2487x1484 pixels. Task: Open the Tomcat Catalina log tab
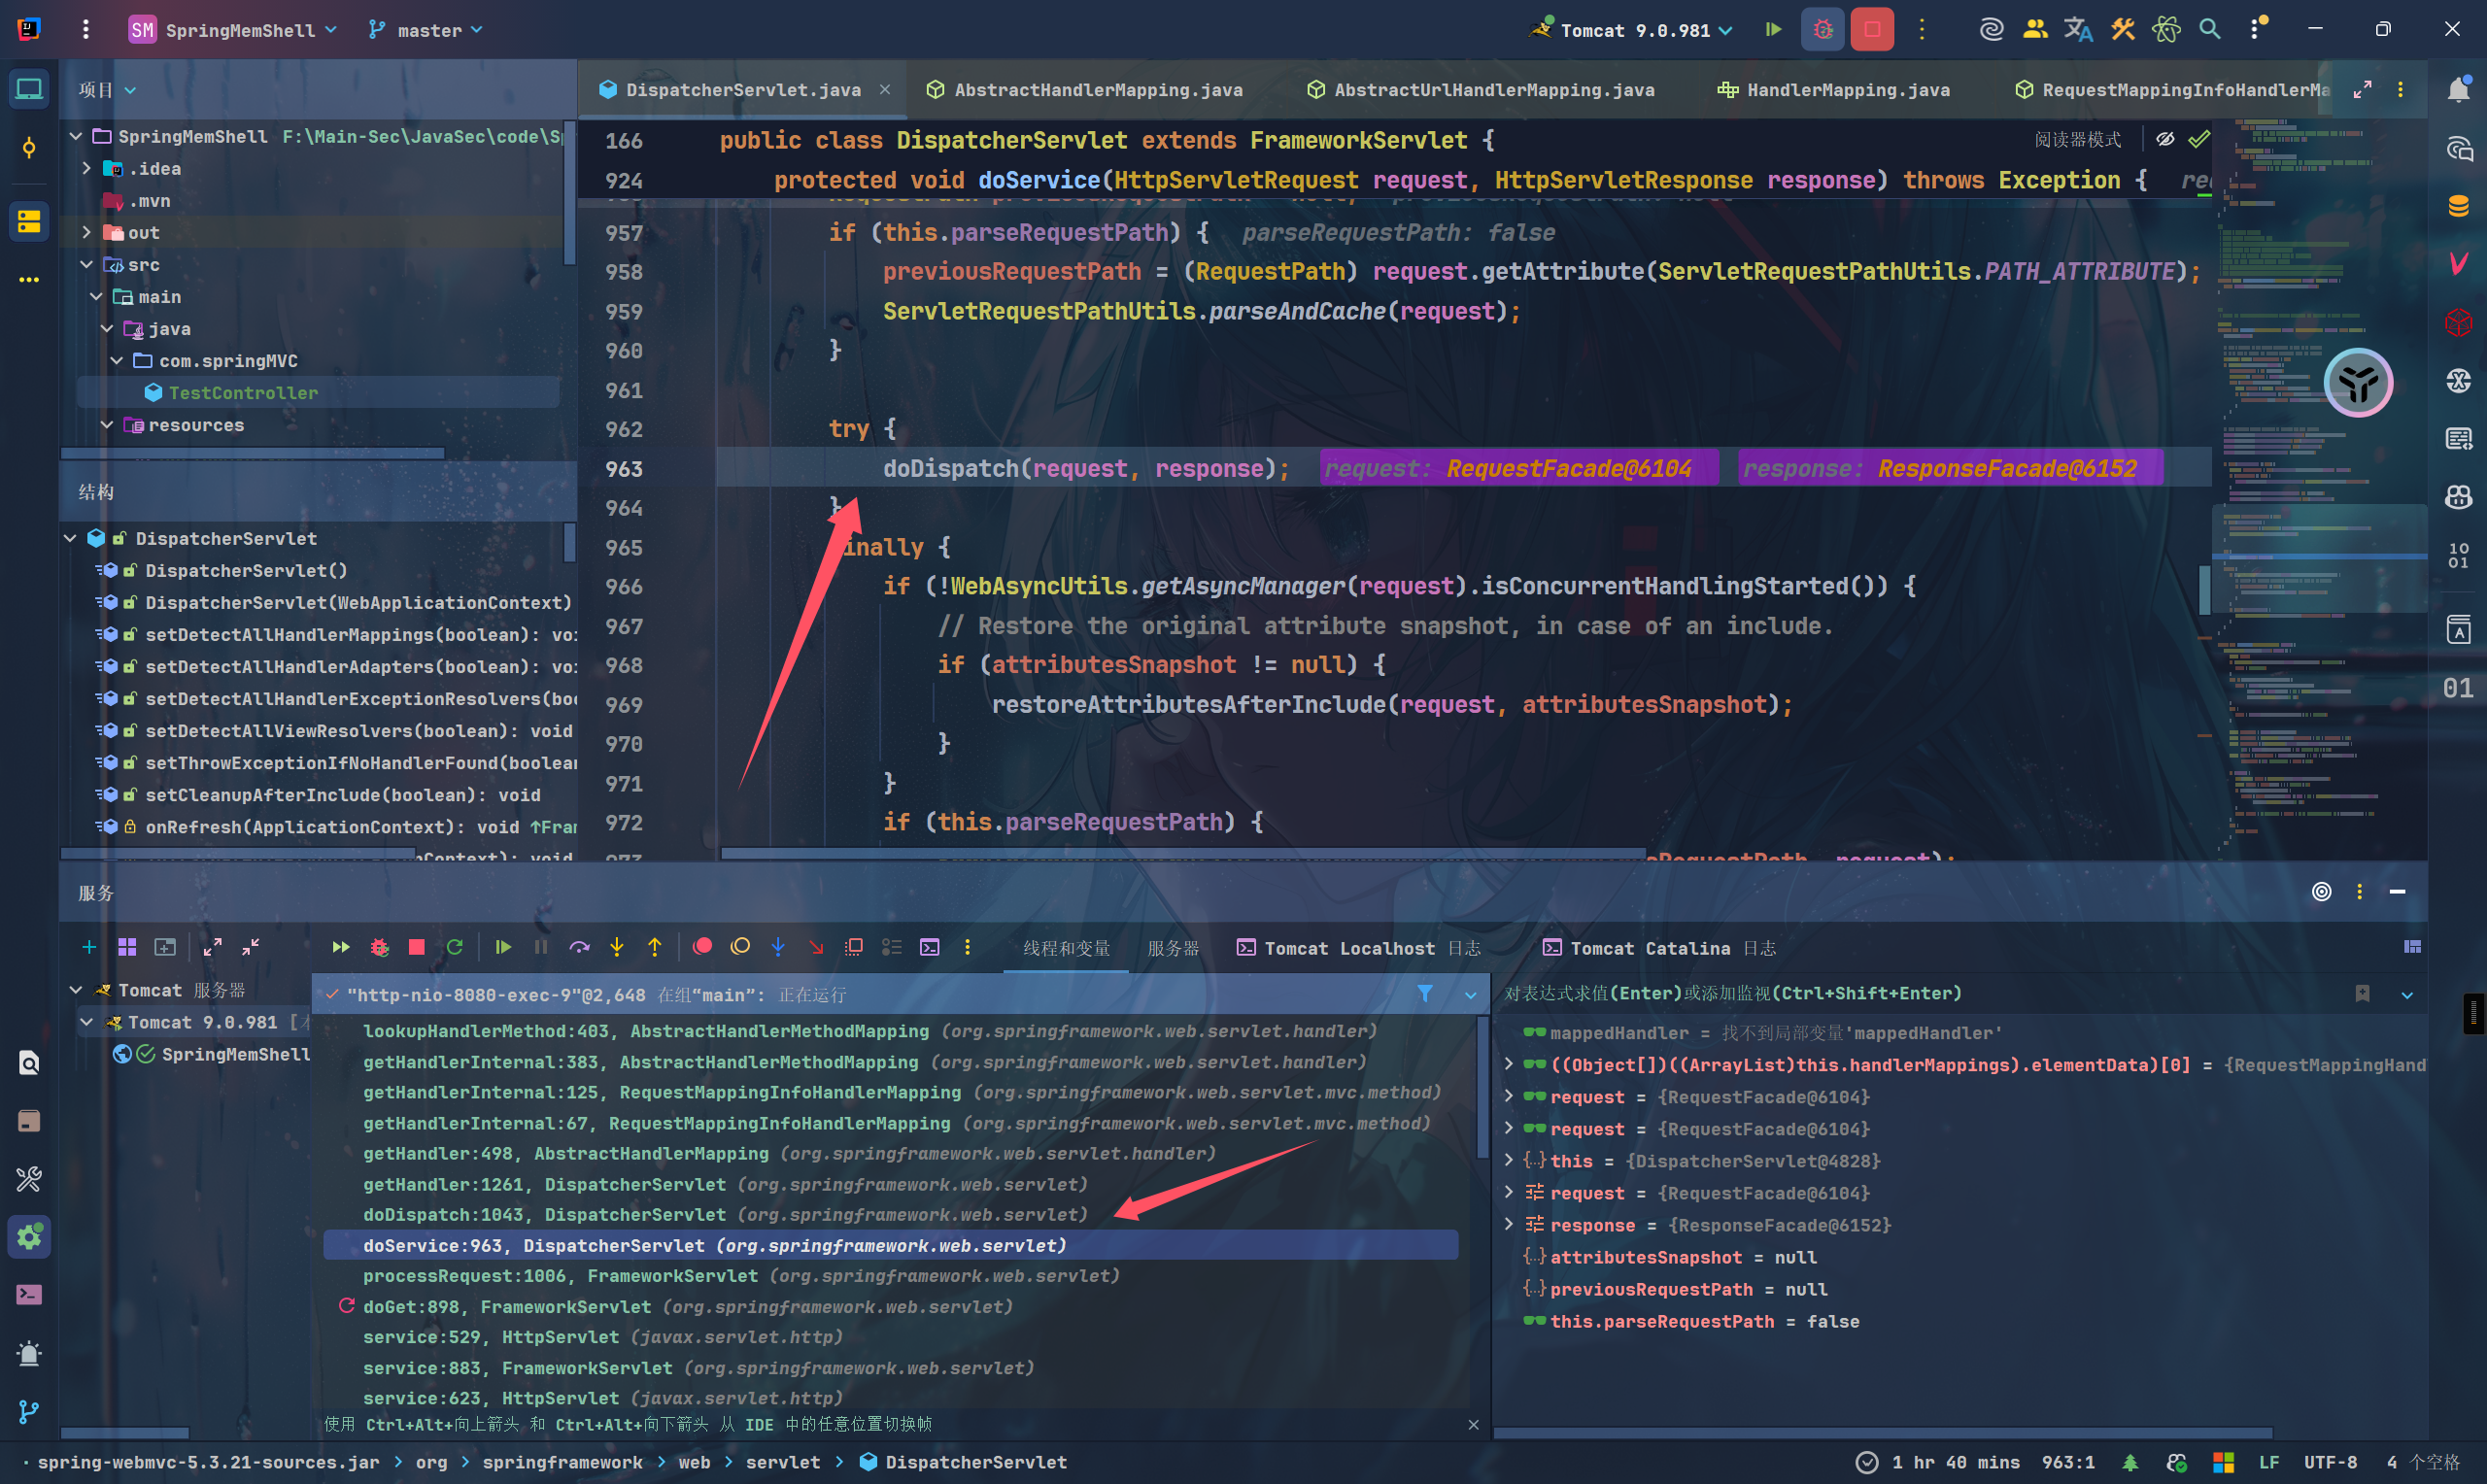coord(1660,948)
